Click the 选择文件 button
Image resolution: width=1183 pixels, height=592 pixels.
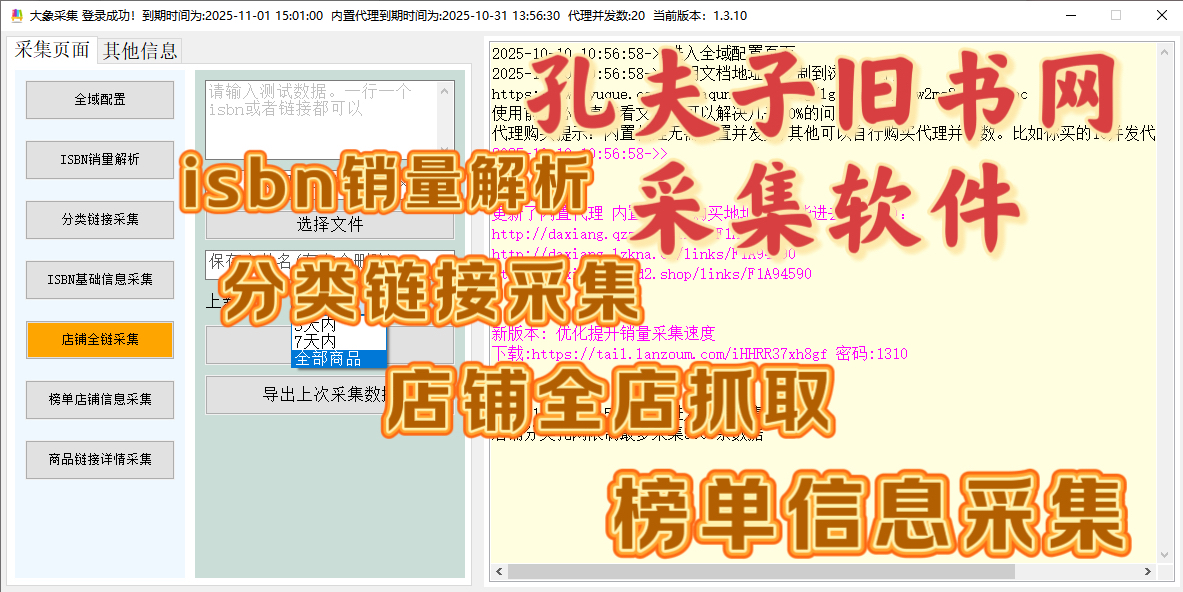coord(330,224)
